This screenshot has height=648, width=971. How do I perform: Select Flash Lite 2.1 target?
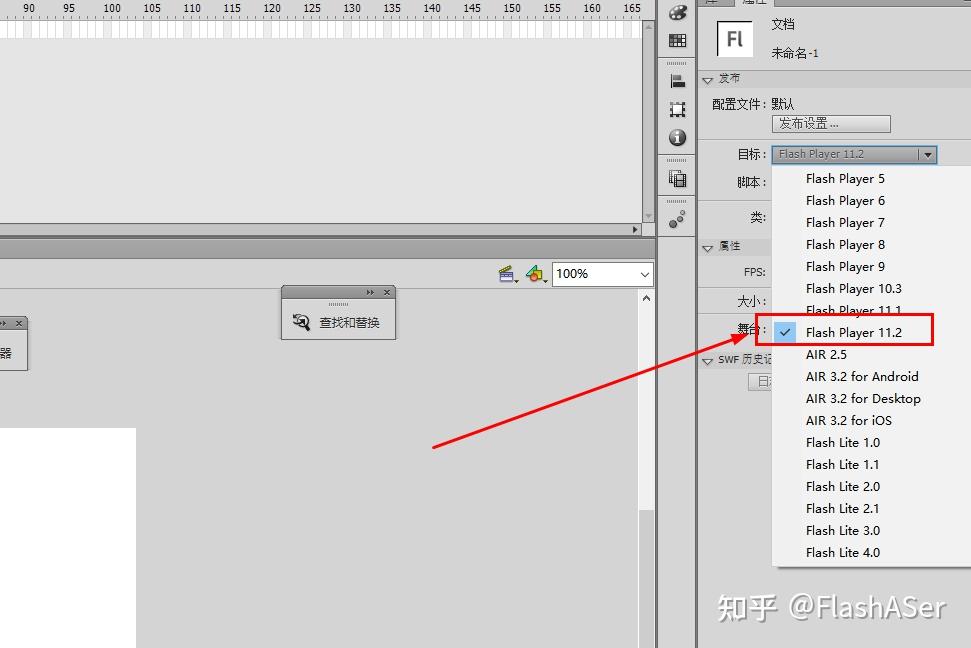843,509
